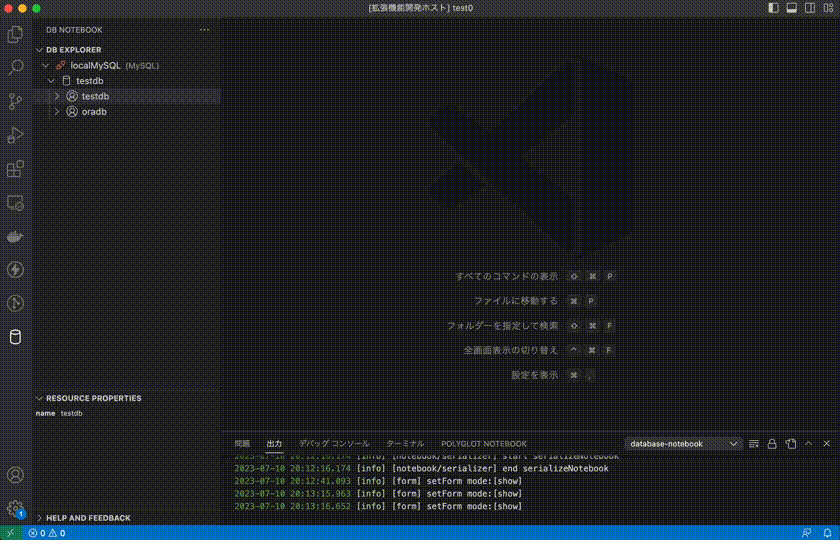This screenshot has height=540, width=840.
Task: Collapse the RESOURCE PROPERTIES section
Action: point(39,399)
